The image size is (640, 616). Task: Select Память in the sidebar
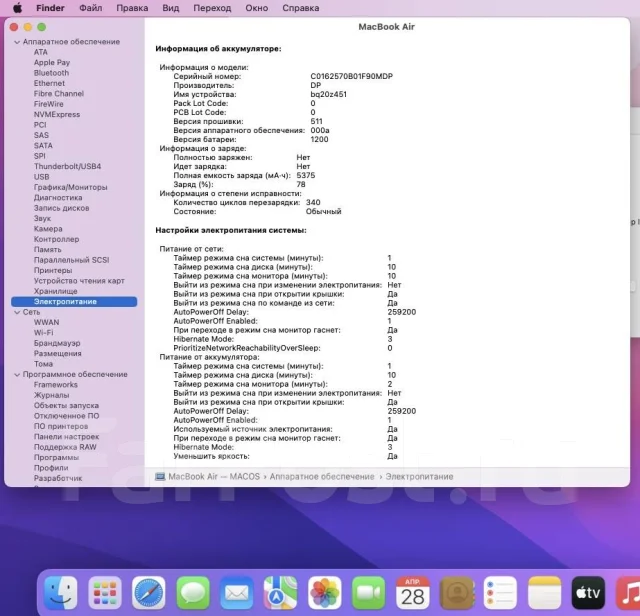pos(48,250)
